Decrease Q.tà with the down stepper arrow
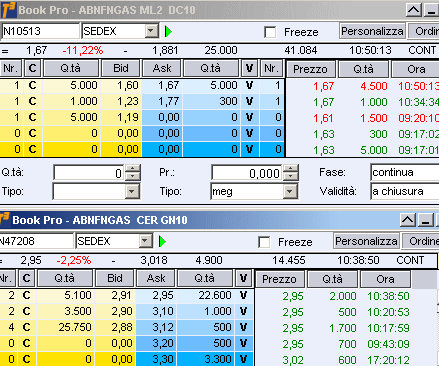This screenshot has width=439, height=366. pos(133,177)
